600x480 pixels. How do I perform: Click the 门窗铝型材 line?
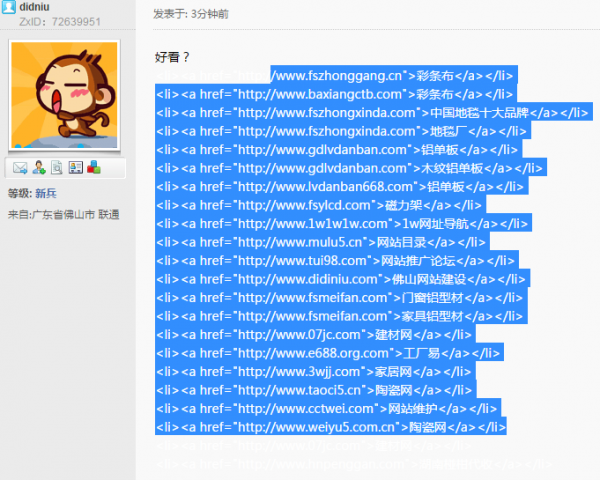[340, 298]
